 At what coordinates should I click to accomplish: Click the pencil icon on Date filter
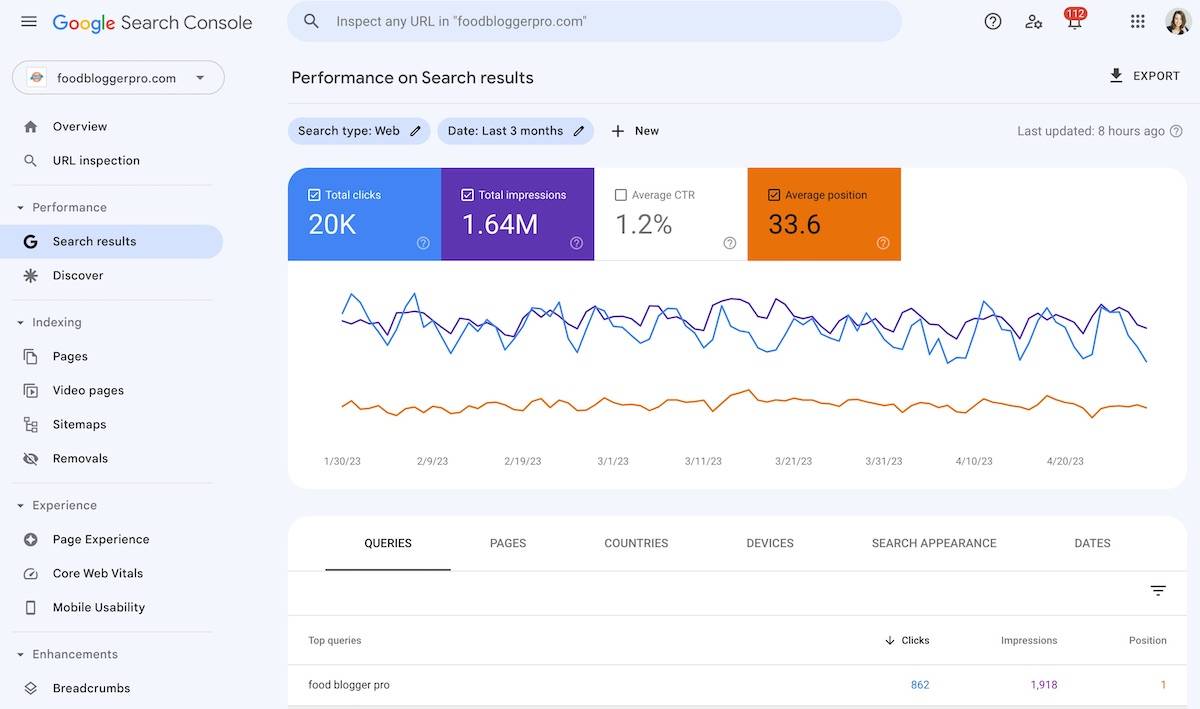coord(578,131)
